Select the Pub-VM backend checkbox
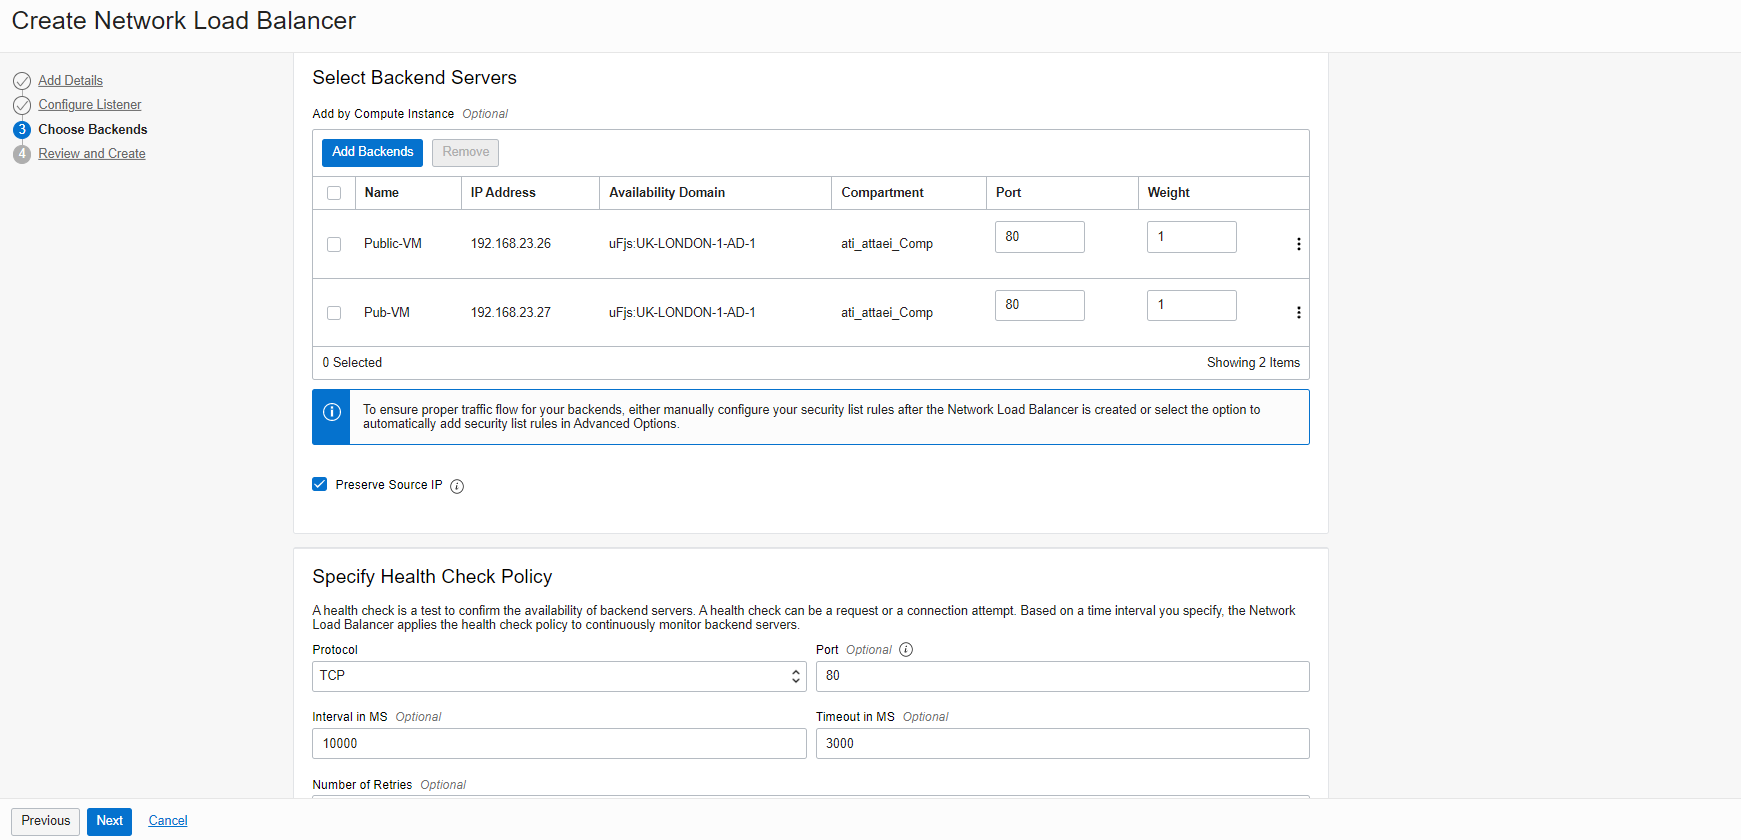Image resolution: width=1741 pixels, height=840 pixels. tap(334, 313)
